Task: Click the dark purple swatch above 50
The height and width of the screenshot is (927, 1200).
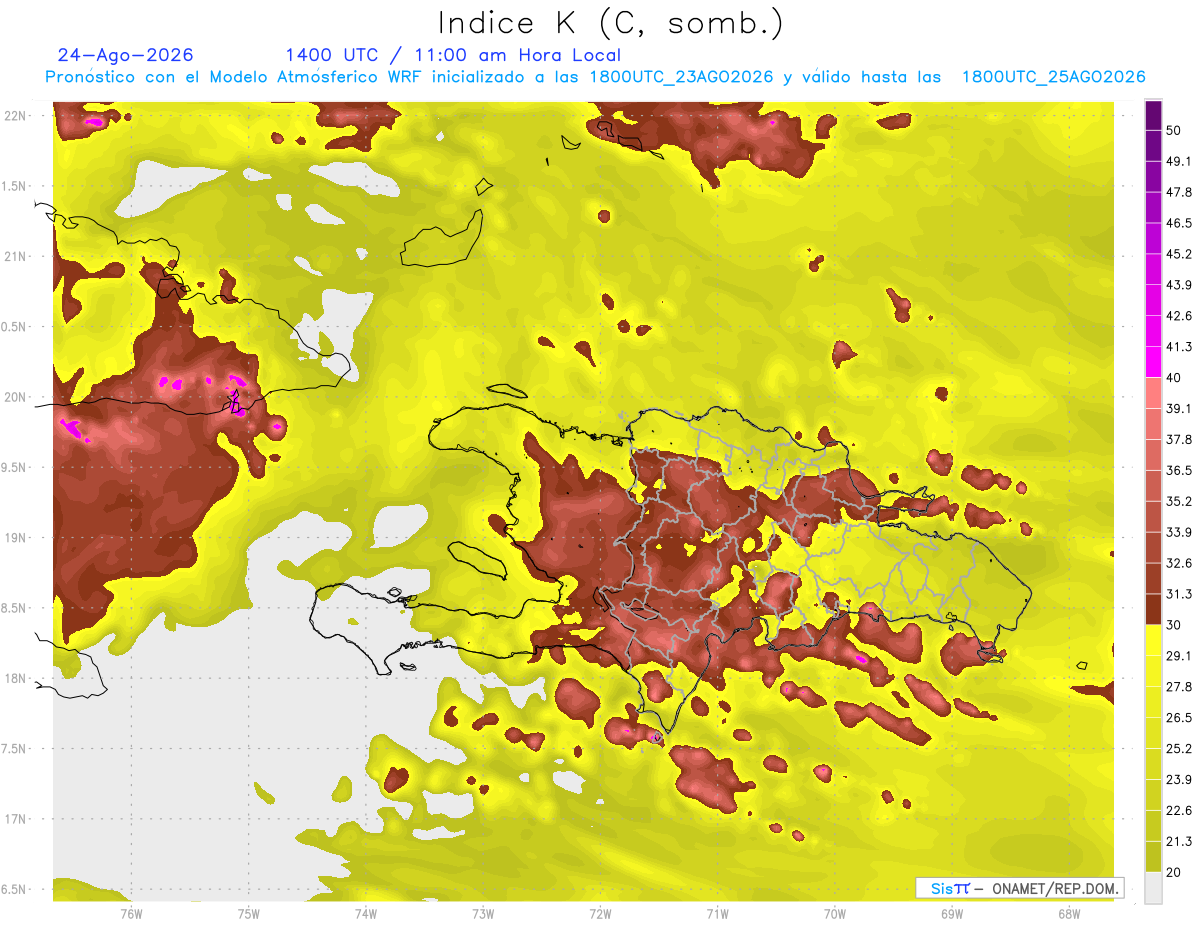Action: click(x=1153, y=114)
